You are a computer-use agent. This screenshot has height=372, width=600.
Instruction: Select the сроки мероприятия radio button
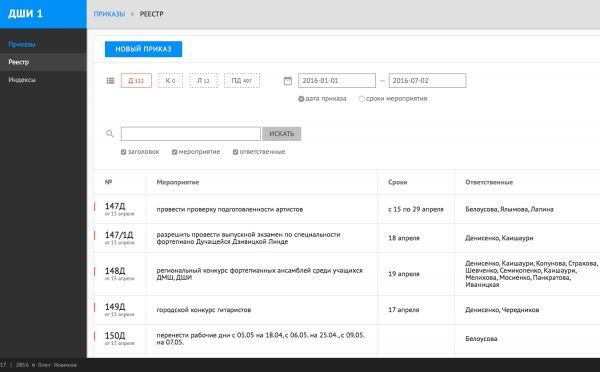[361, 99]
